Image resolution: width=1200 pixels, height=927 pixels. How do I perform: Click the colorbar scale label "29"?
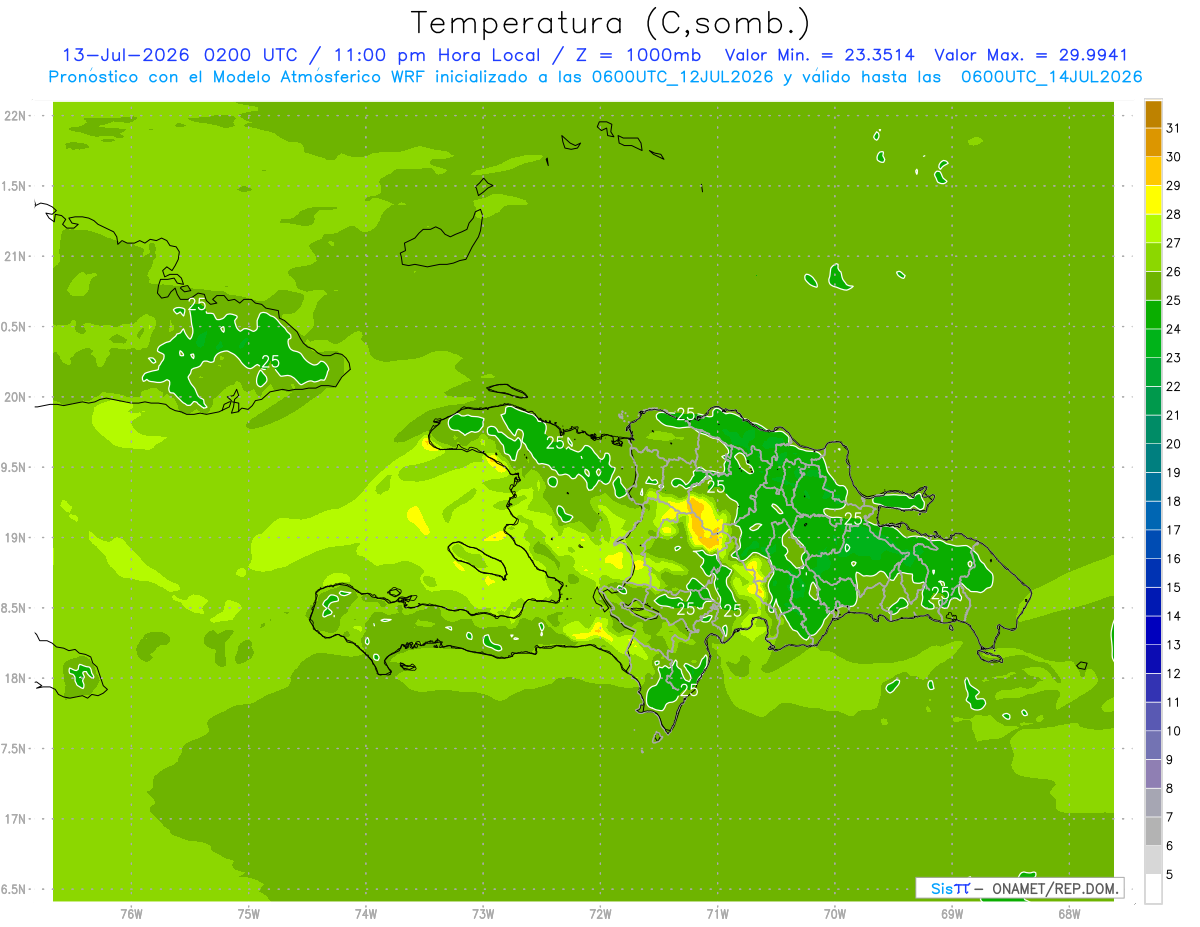[x=1173, y=185]
